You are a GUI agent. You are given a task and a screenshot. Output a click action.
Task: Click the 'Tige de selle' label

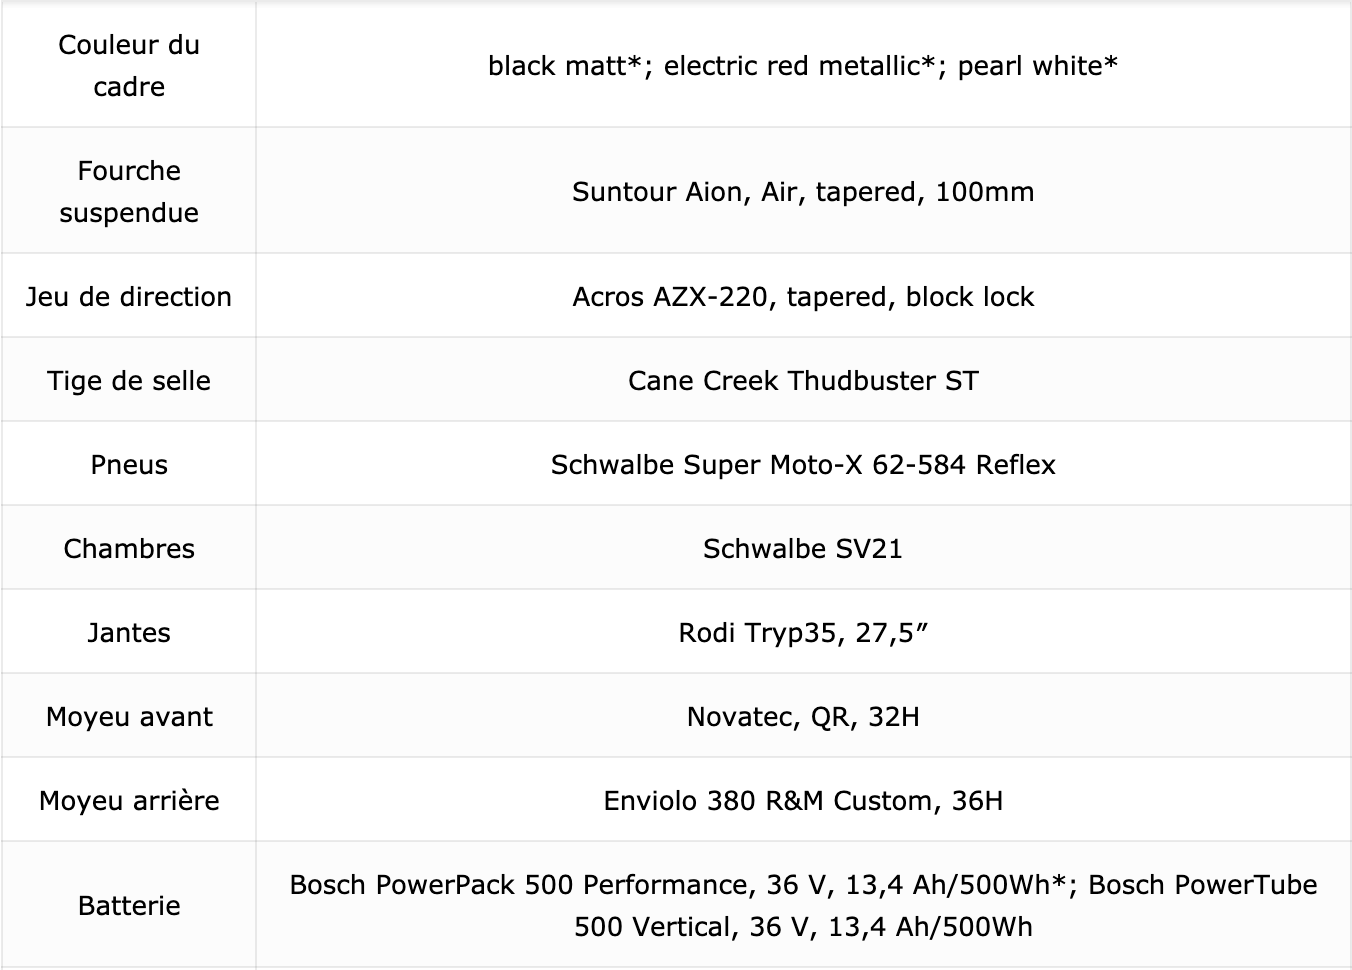pos(129,381)
